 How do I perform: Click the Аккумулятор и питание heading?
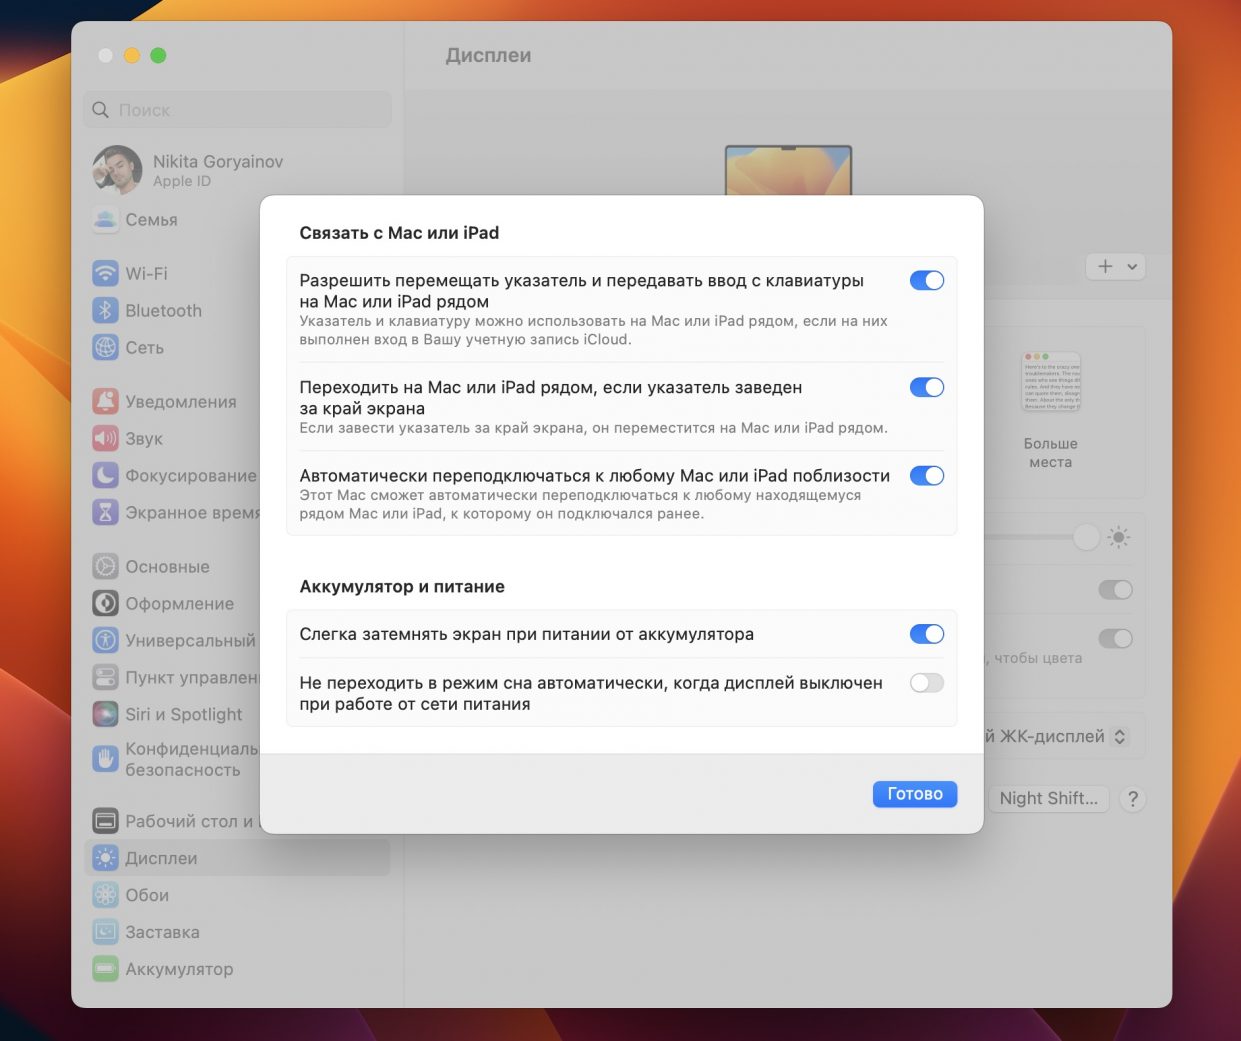point(402,587)
